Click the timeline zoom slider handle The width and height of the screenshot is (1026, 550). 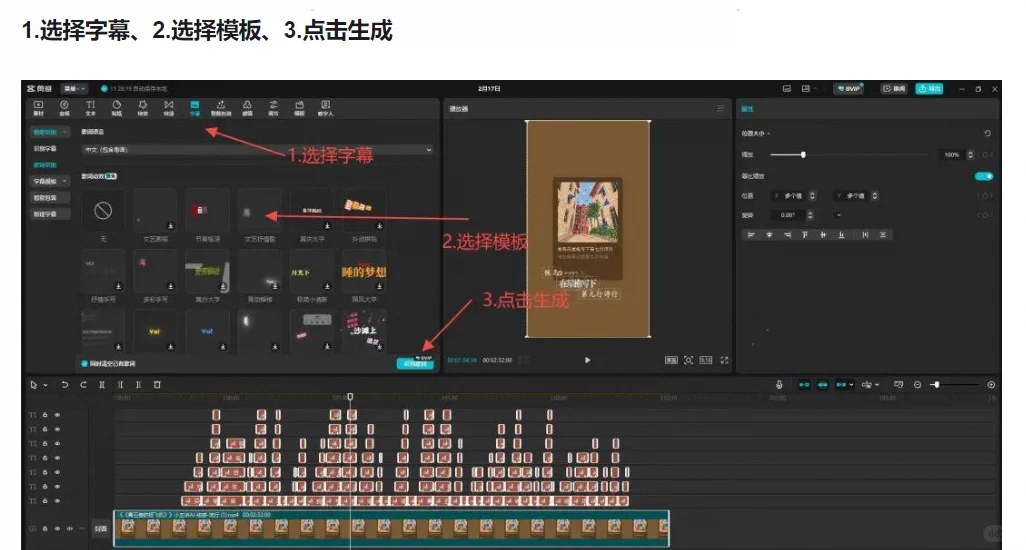pyautogui.click(x=936, y=385)
